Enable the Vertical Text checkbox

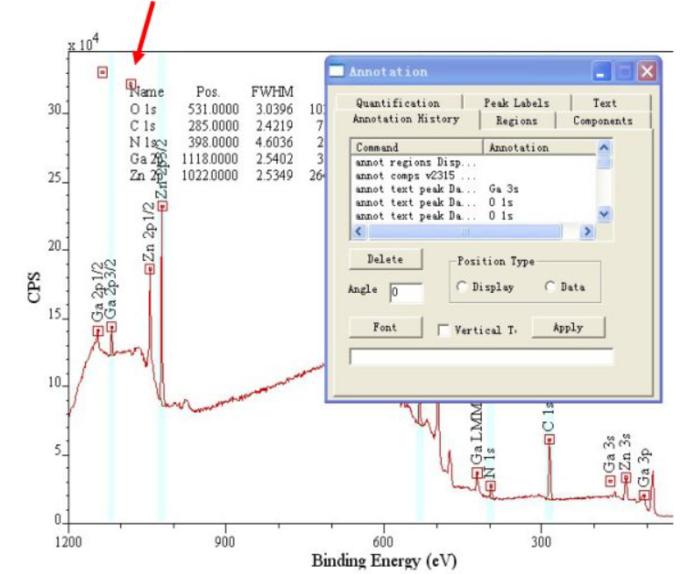(x=443, y=329)
